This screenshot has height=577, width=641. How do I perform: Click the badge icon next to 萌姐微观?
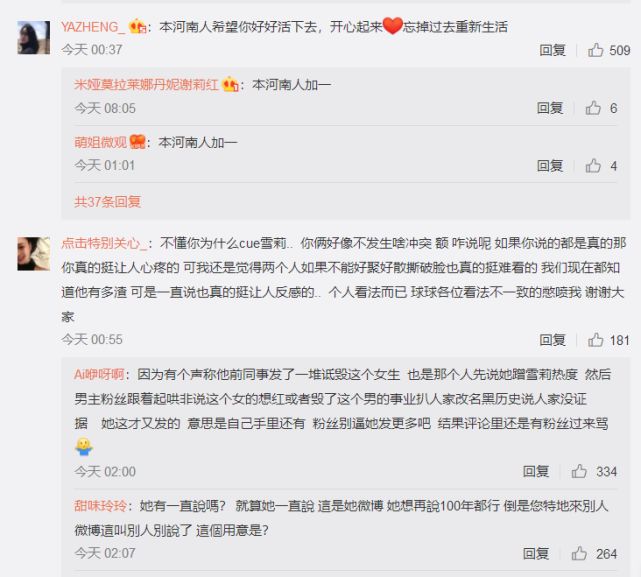pos(138,142)
